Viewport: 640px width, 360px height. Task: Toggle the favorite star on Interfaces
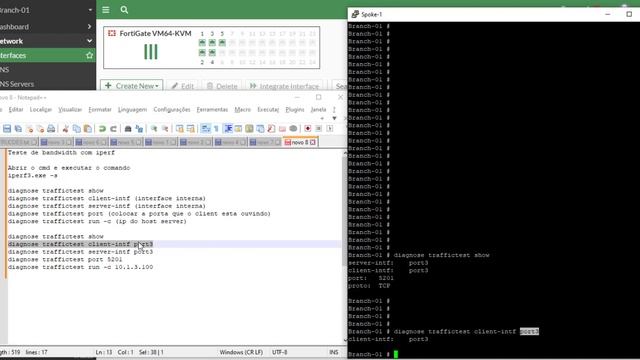(89, 55)
